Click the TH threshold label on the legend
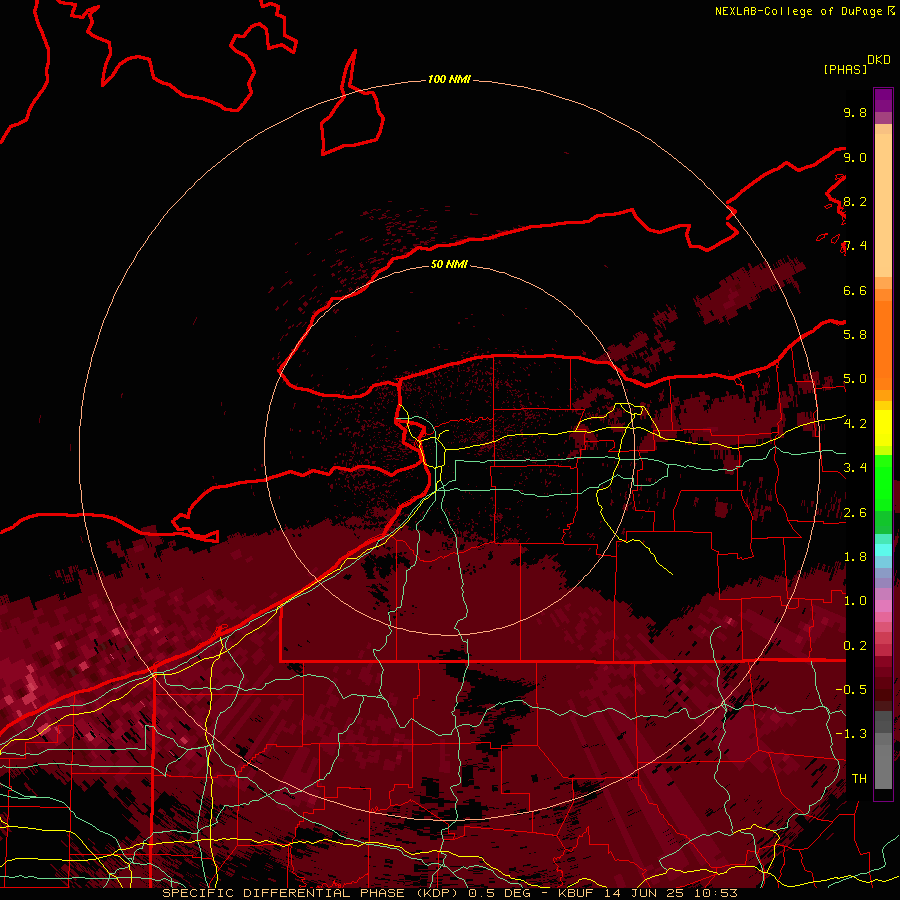The height and width of the screenshot is (900, 900). 859,778
